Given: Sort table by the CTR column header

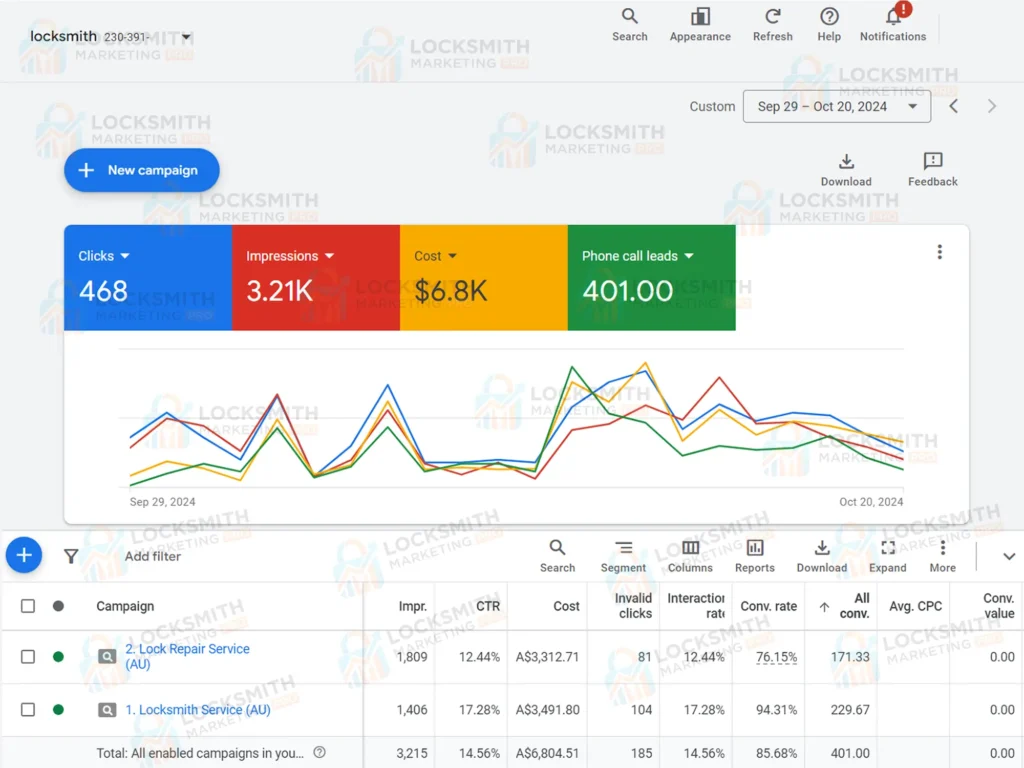Looking at the screenshot, I should (487, 606).
